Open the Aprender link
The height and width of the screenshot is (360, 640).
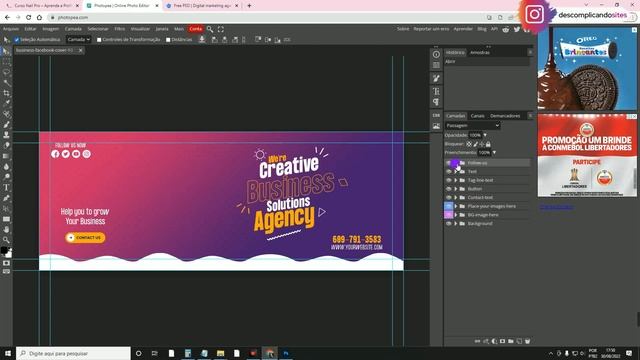point(463,29)
